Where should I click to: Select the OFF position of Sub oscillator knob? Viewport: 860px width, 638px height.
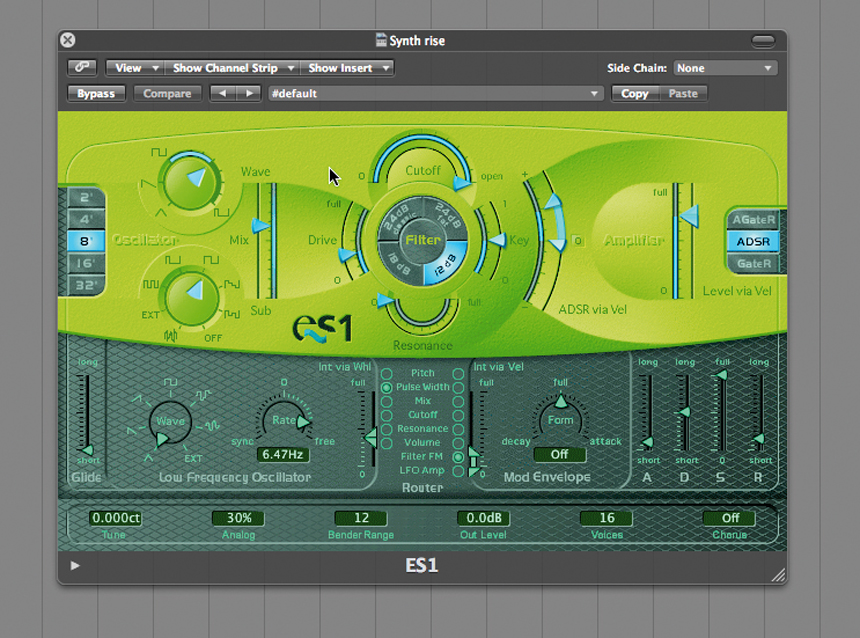pos(213,338)
